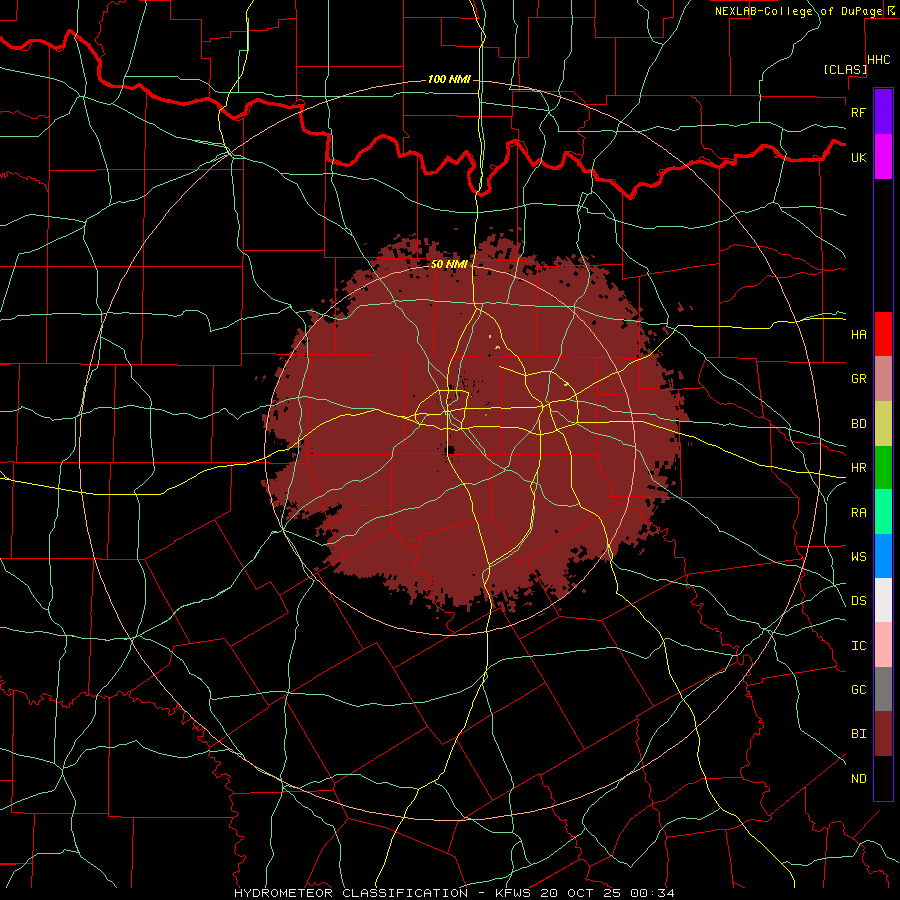Click the IC light-pink legend swatch
Image resolution: width=900 pixels, height=900 pixels.
point(883,645)
